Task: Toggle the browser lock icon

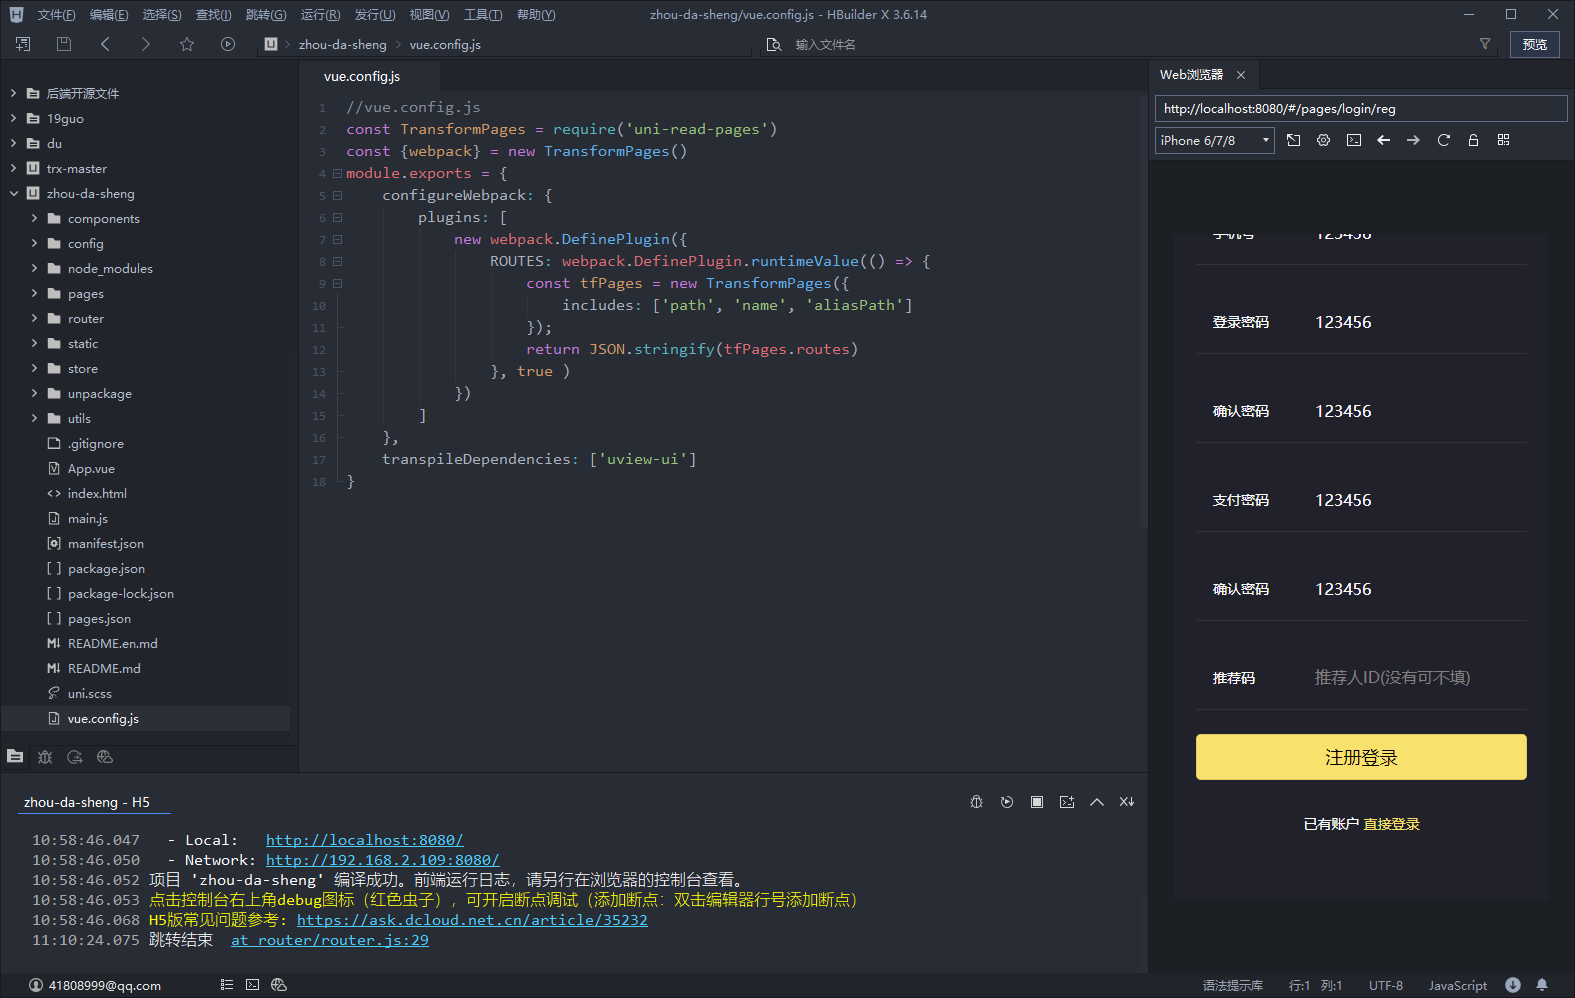Action: pos(1474,140)
